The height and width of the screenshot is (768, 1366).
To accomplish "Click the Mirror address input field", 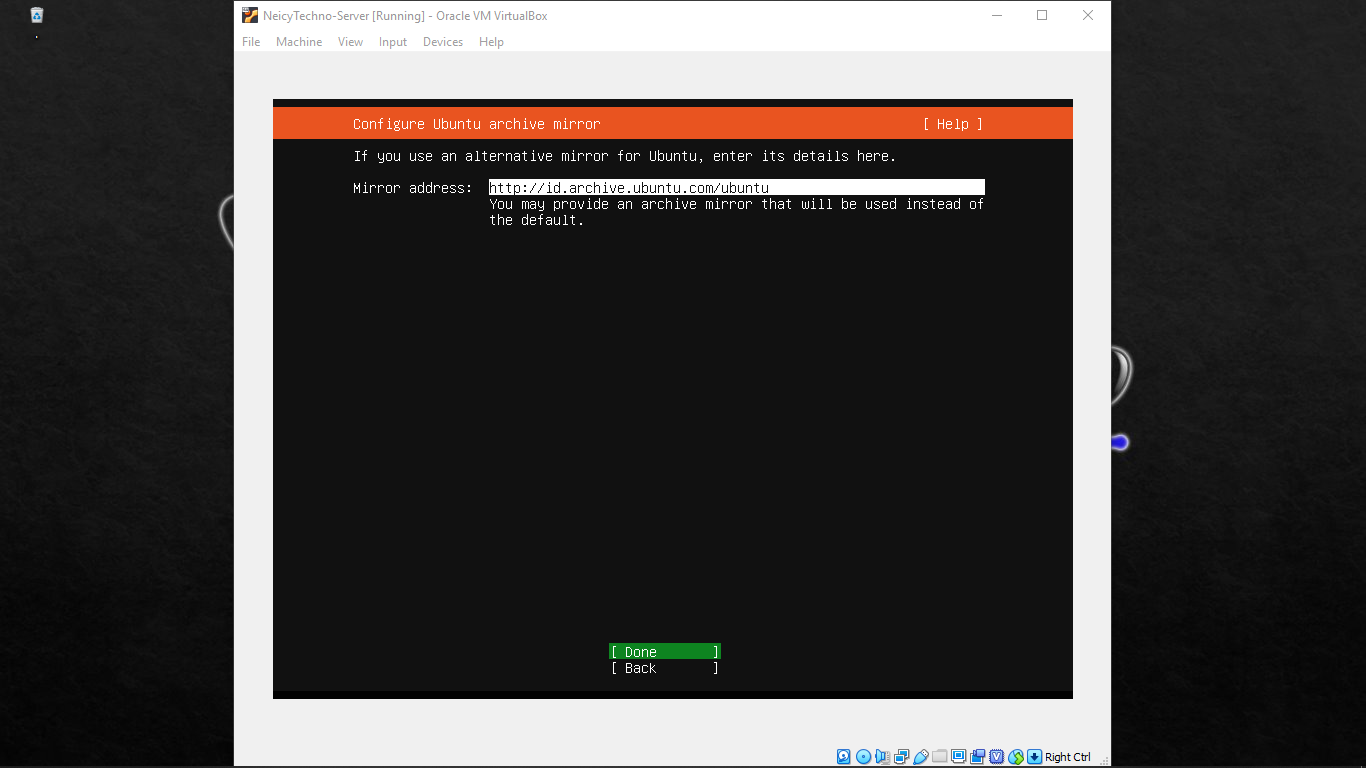I will [737, 188].
